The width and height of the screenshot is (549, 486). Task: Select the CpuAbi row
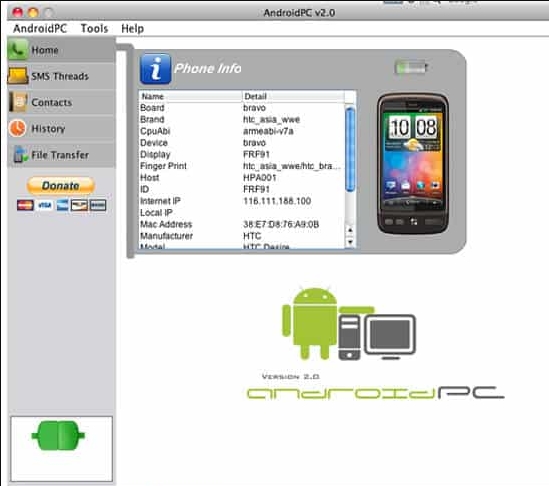click(x=242, y=131)
